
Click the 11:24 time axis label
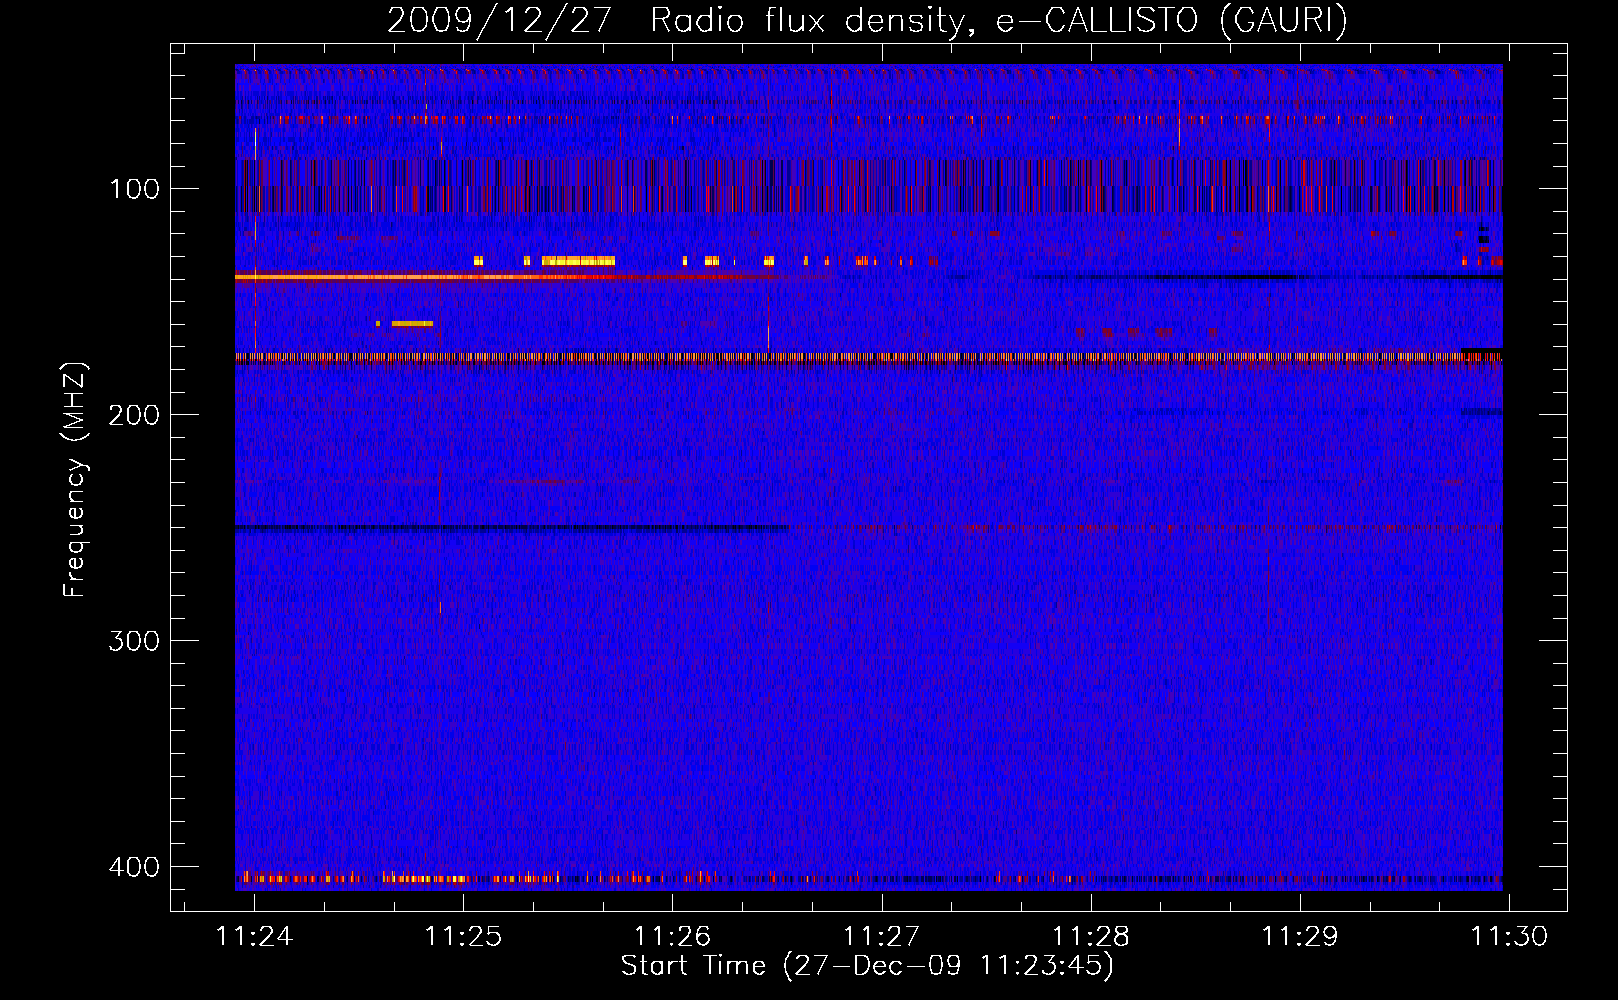254,936
